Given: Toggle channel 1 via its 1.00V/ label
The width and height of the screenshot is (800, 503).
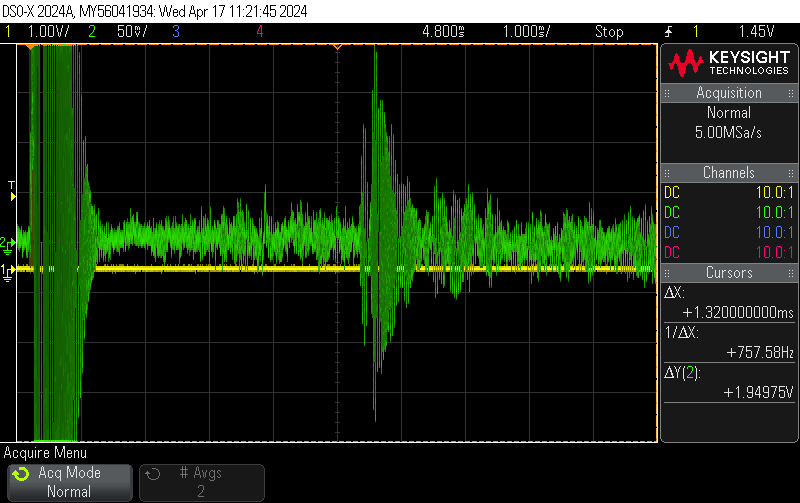Looking at the screenshot, I should pyautogui.click(x=40, y=32).
